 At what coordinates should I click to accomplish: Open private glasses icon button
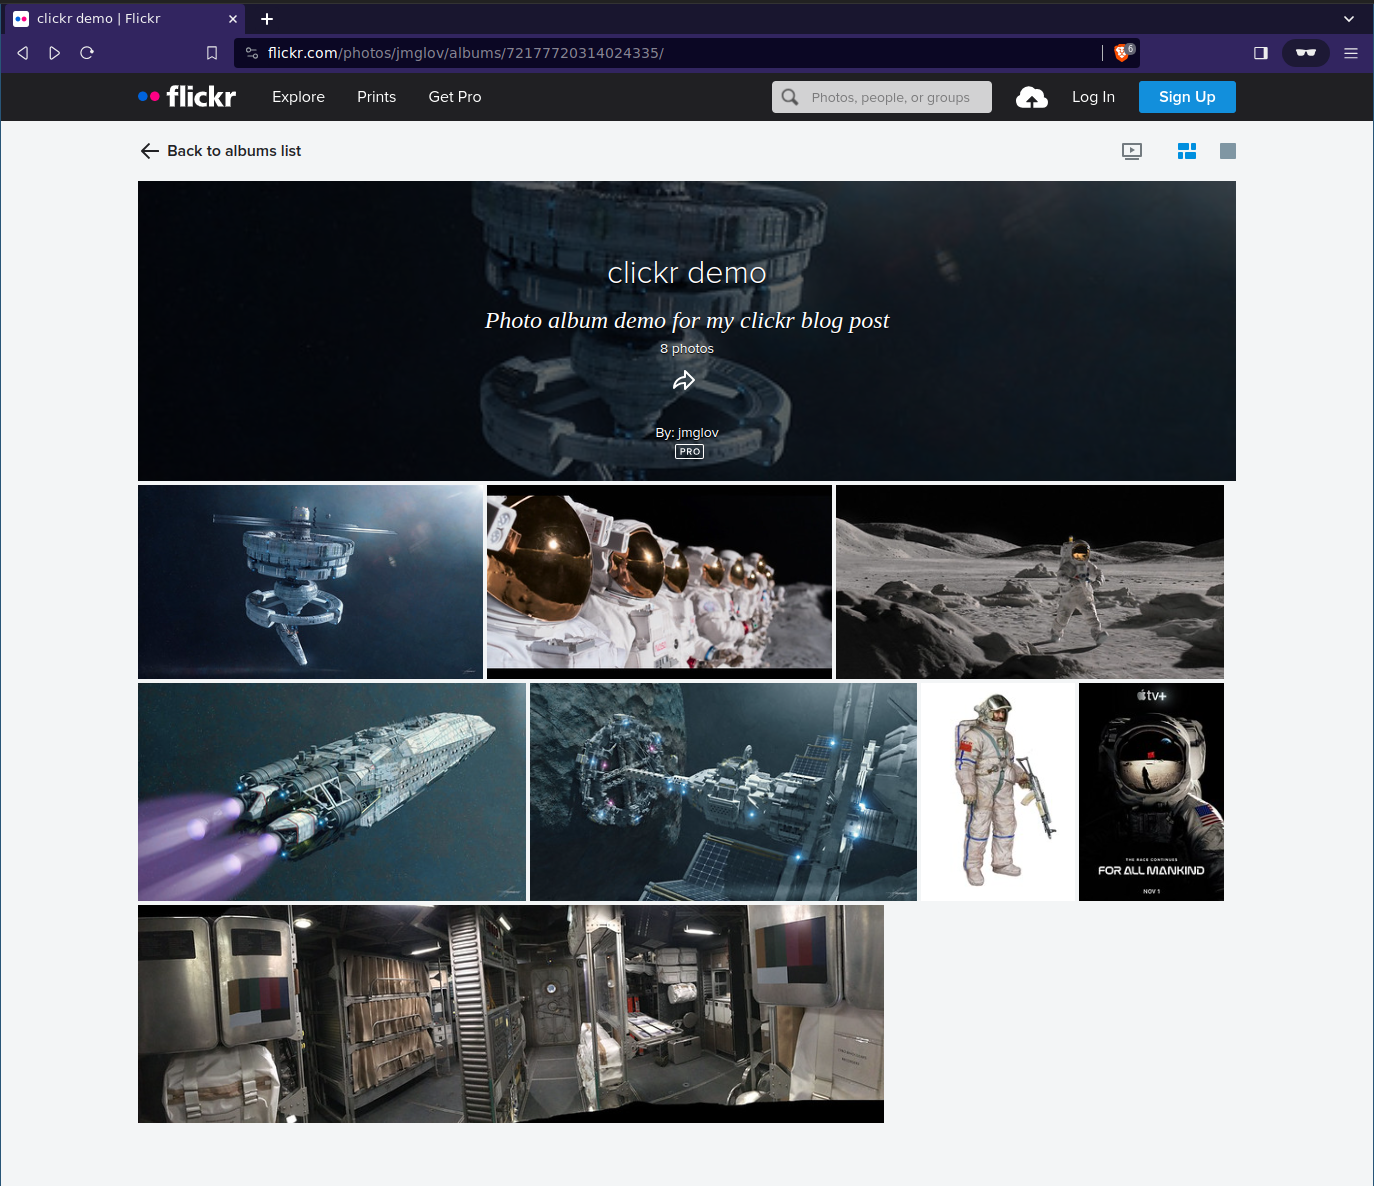pyautogui.click(x=1306, y=53)
